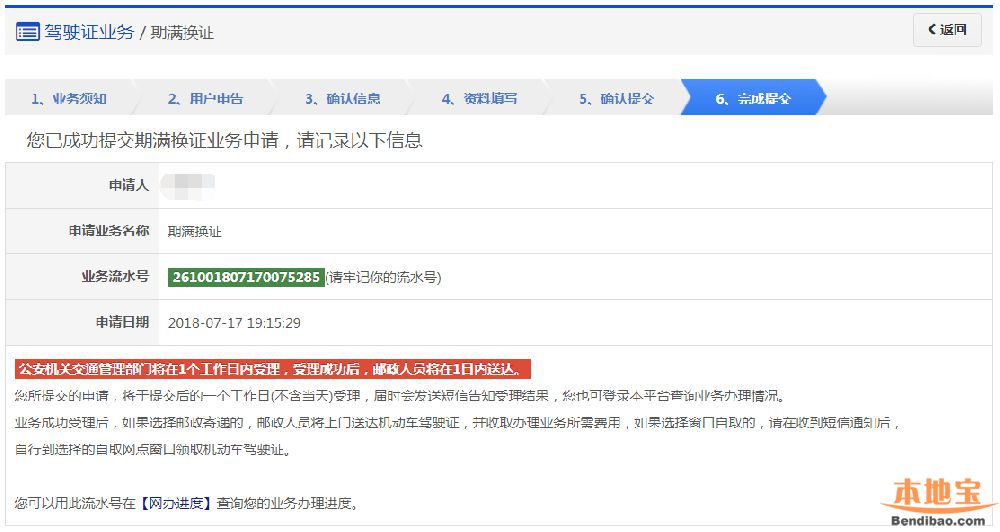Image resolution: width=1000 pixels, height=532 pixels.
Task: Click the 申请人 row label
Action: 129,185
